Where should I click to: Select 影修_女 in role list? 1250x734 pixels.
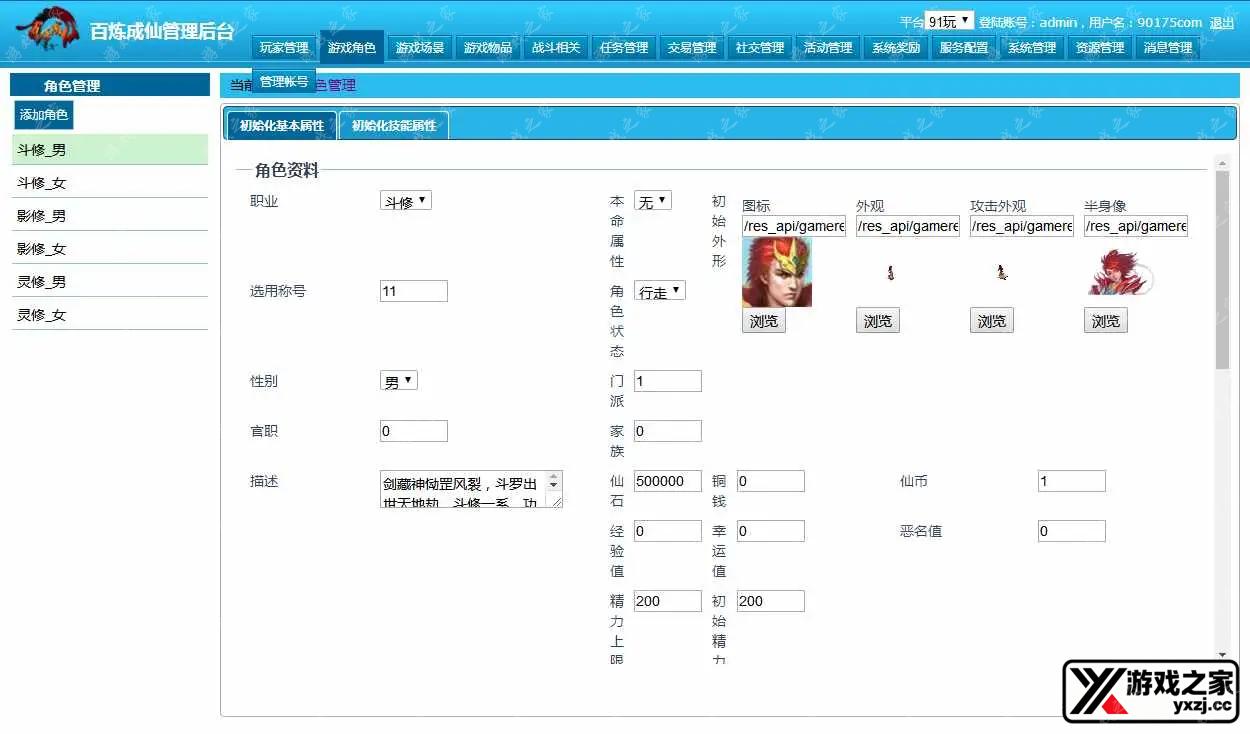point(42,249)
